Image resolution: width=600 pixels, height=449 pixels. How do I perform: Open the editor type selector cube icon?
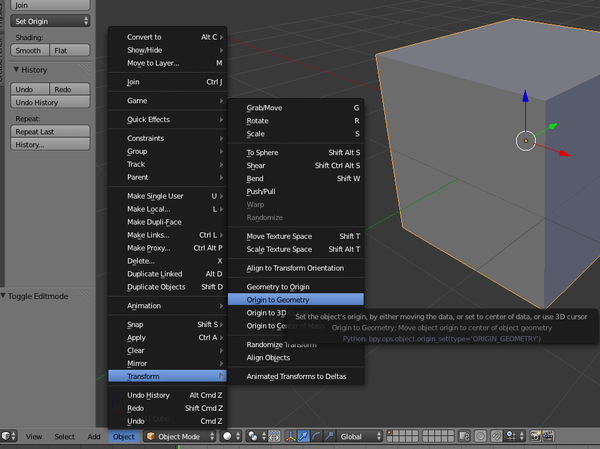(9, 436)
